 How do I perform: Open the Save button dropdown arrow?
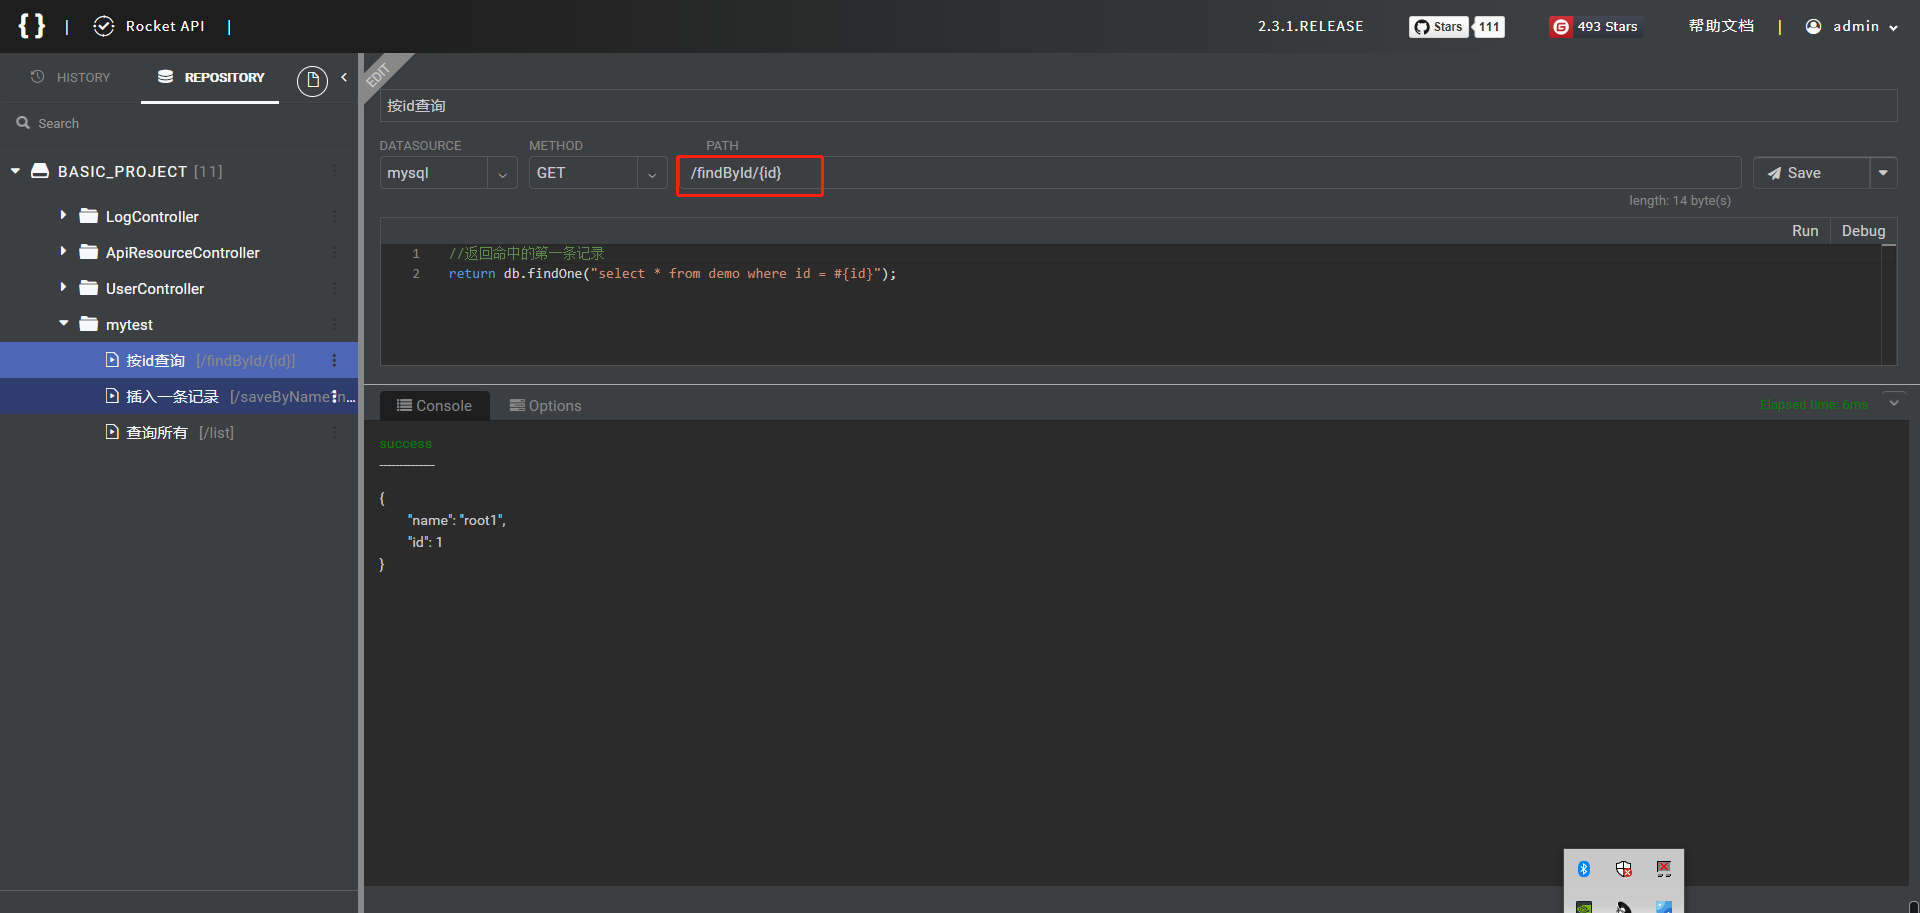(x=1883, y=173)
